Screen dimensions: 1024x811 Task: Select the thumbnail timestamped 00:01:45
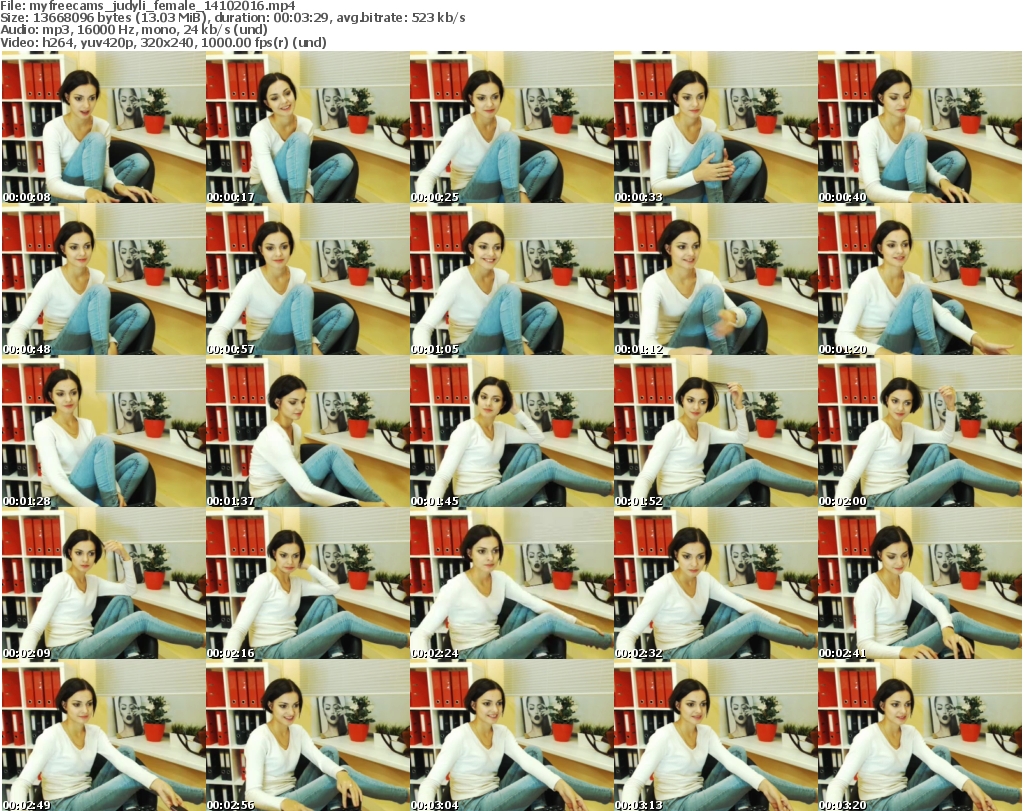(511, 432)
